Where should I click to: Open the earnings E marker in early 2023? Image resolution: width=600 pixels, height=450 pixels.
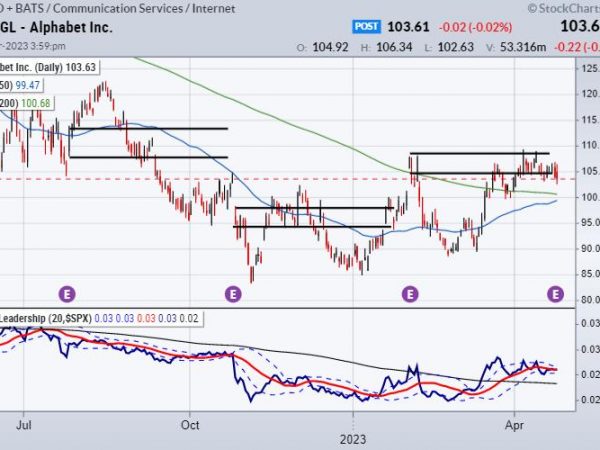click(x=410, y=294)
